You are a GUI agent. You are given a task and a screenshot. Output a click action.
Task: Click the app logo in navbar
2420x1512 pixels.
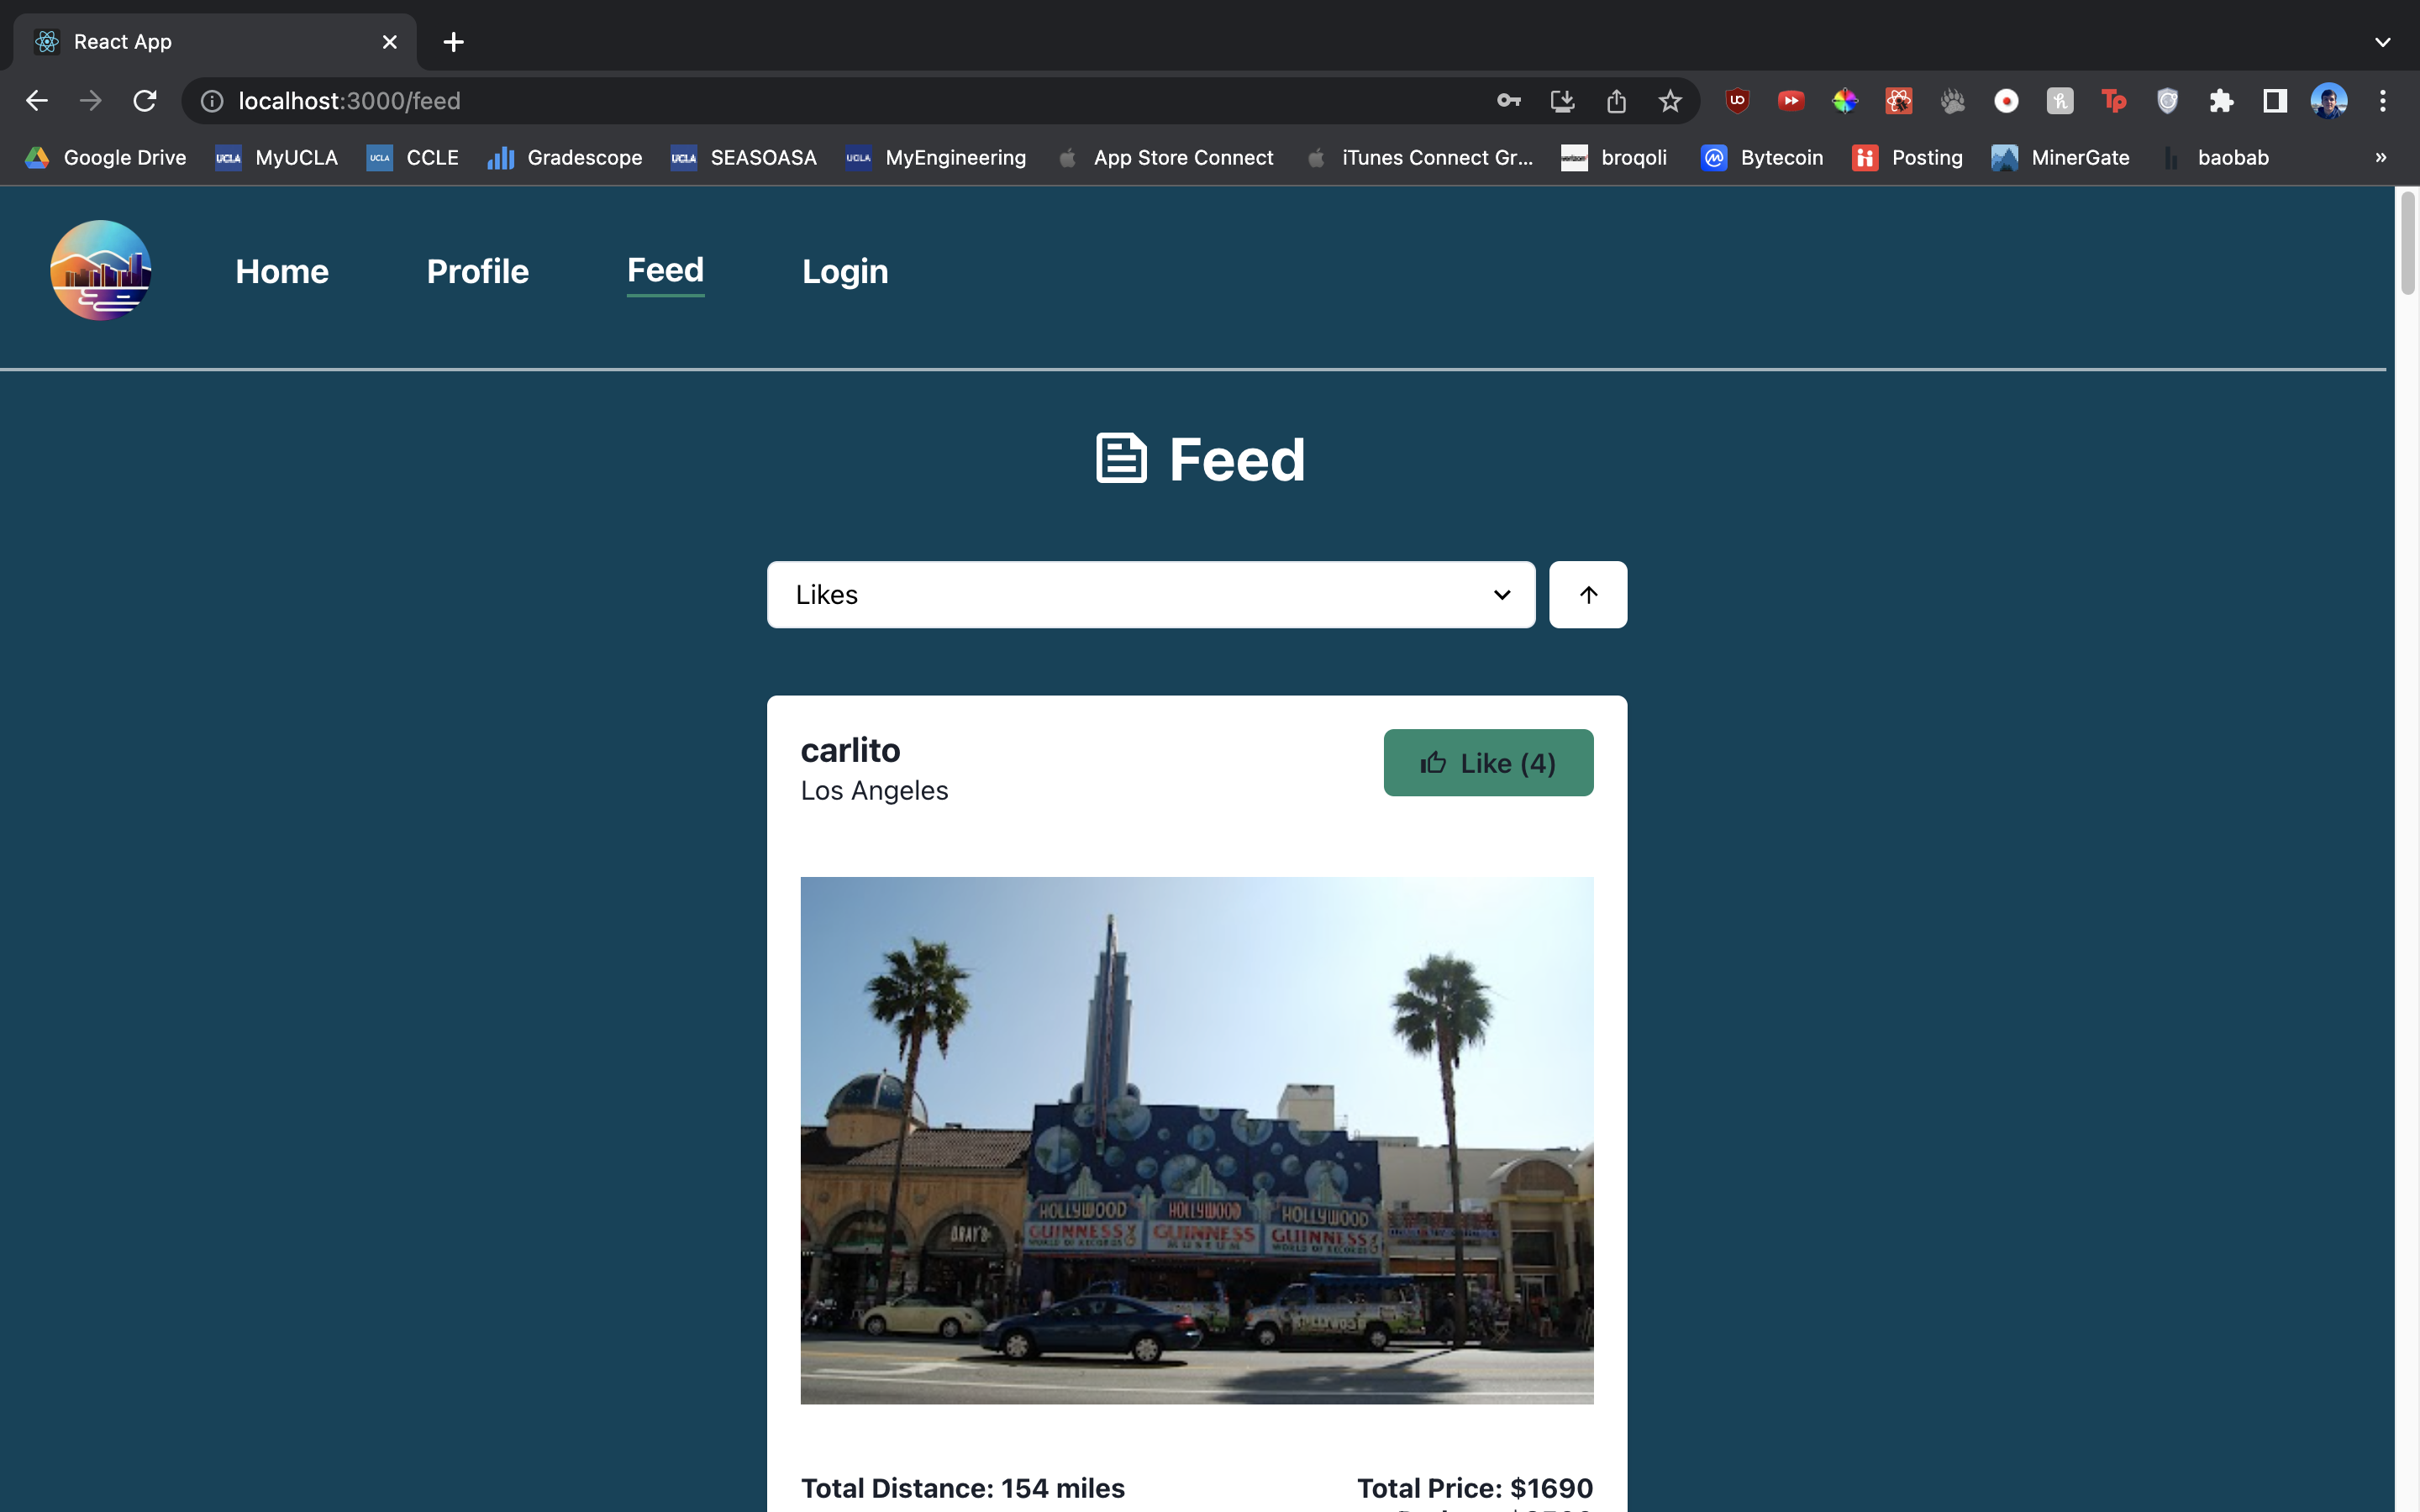coord(101,270)
